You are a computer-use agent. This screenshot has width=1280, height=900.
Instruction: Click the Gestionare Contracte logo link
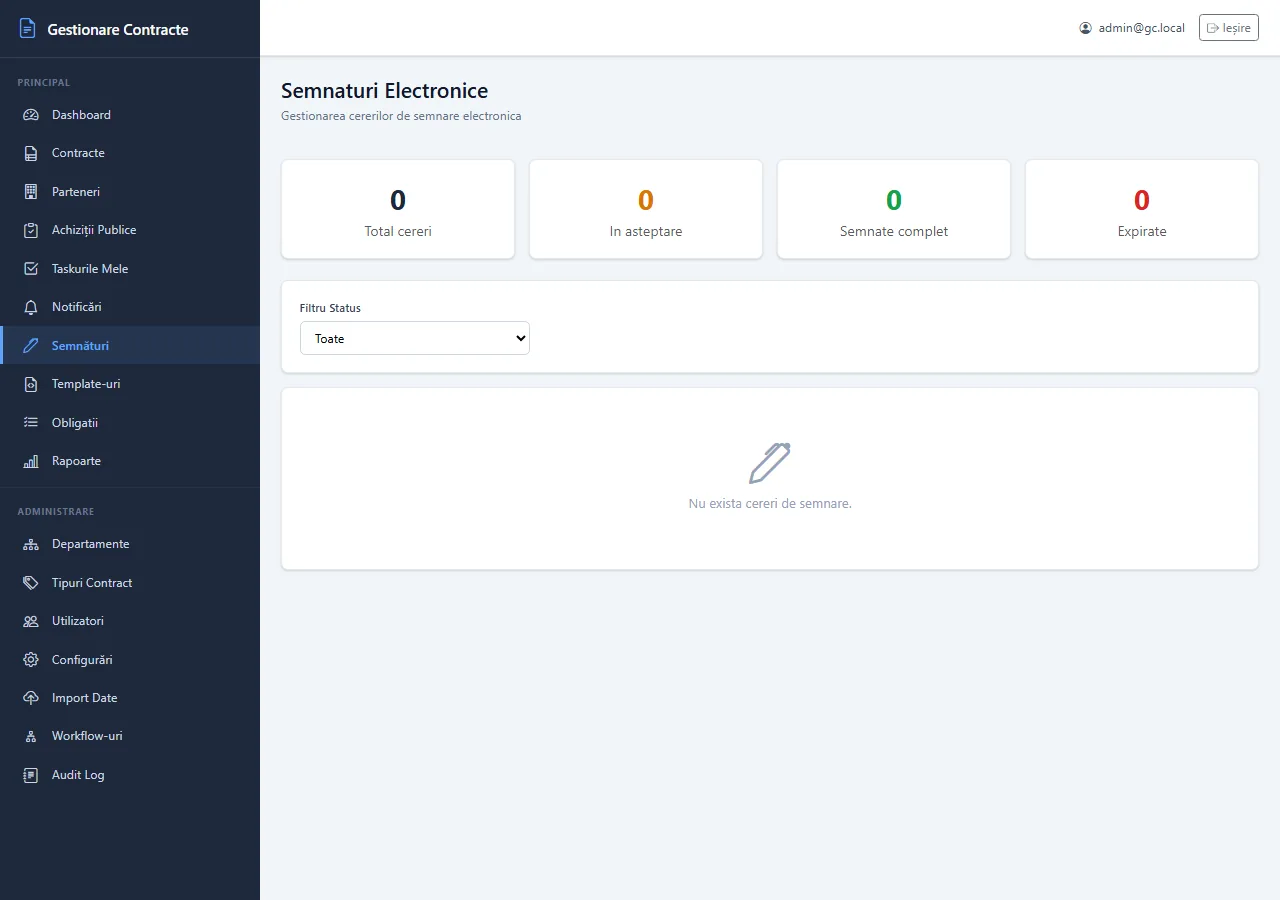tap(104, 29)
